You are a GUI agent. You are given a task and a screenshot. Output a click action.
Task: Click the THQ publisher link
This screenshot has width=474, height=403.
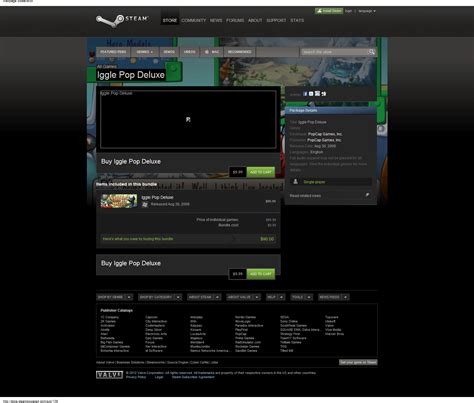pyautogui.click(x=283, y=346)
